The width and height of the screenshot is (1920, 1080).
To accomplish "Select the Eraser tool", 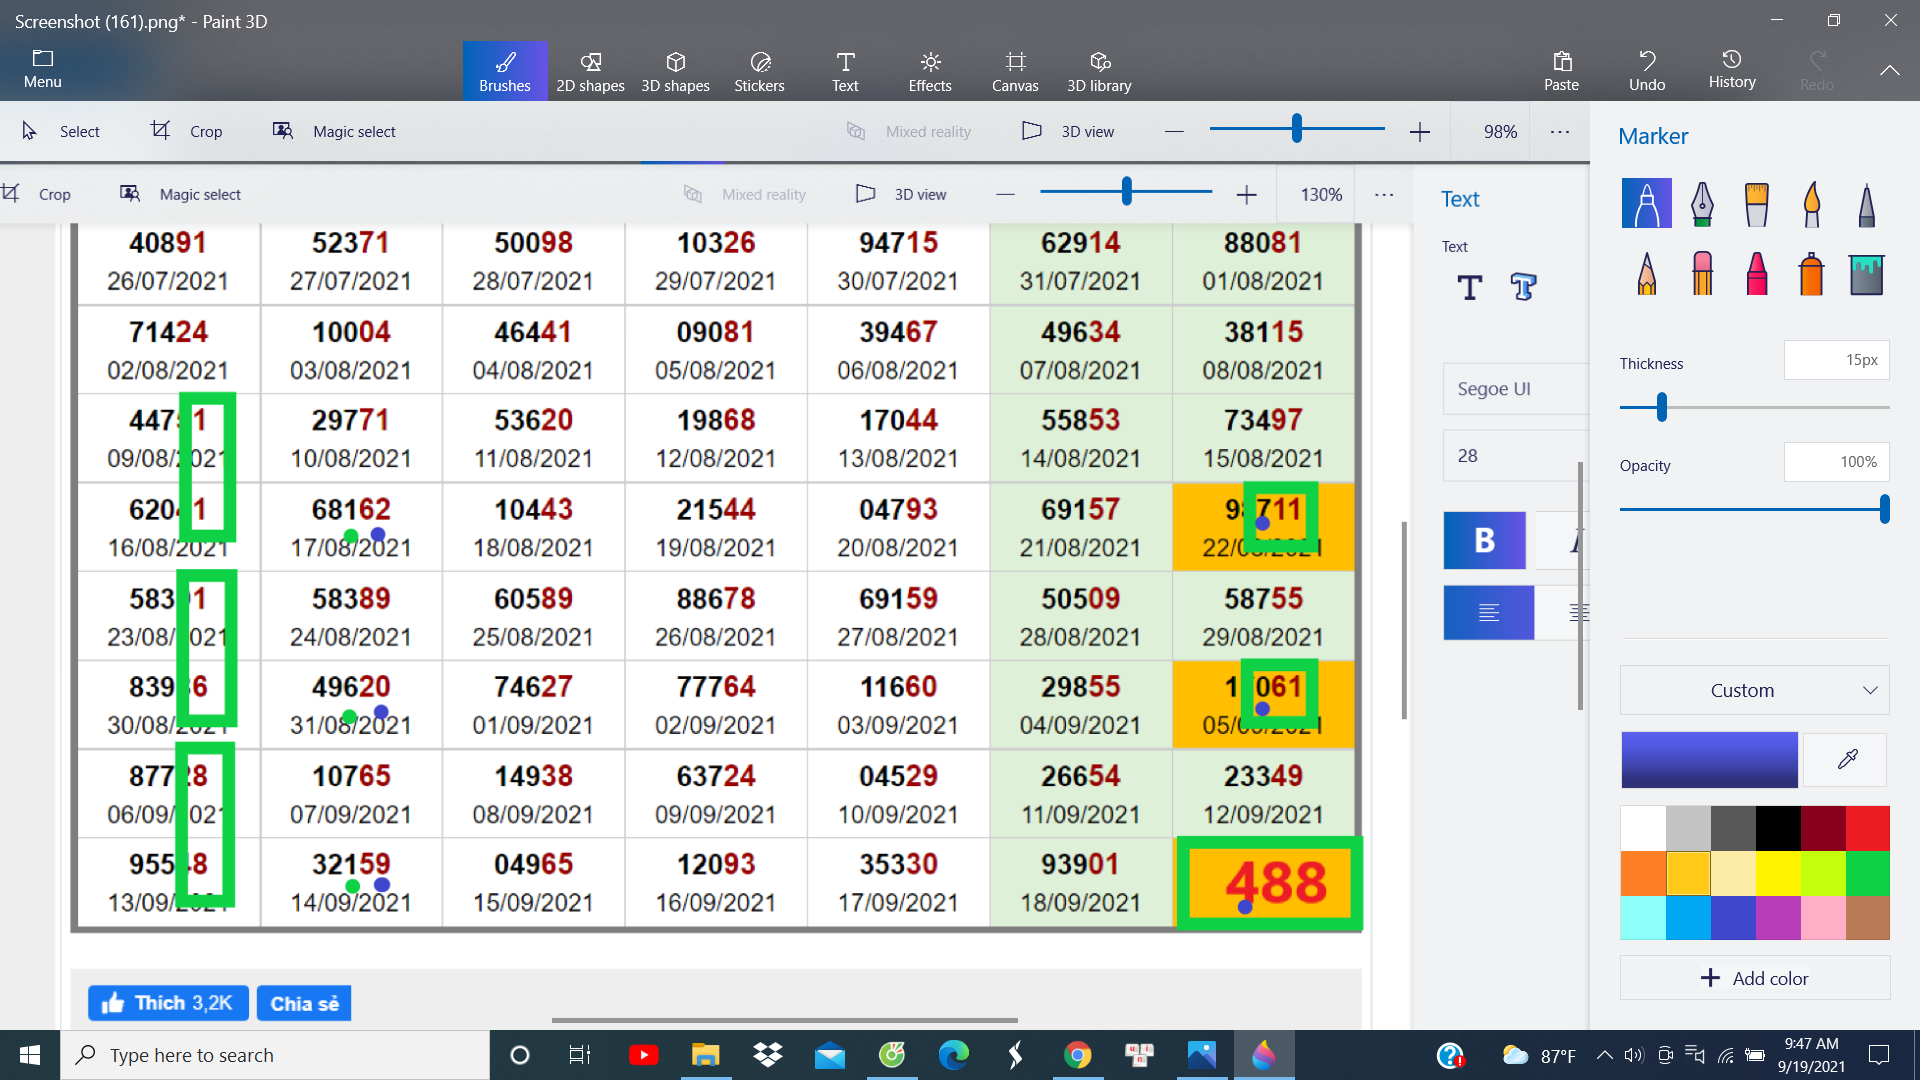I will pos(1702,272).
